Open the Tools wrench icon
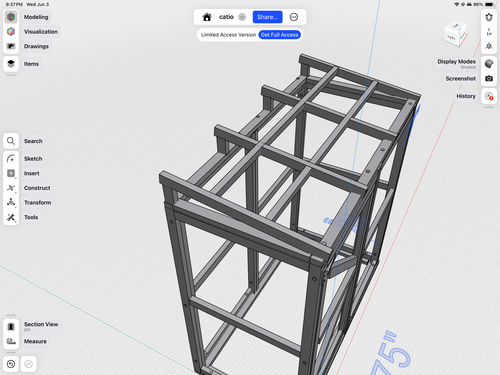Image resolution: width=500 pixels, height=375 pixels. point(11,217)
